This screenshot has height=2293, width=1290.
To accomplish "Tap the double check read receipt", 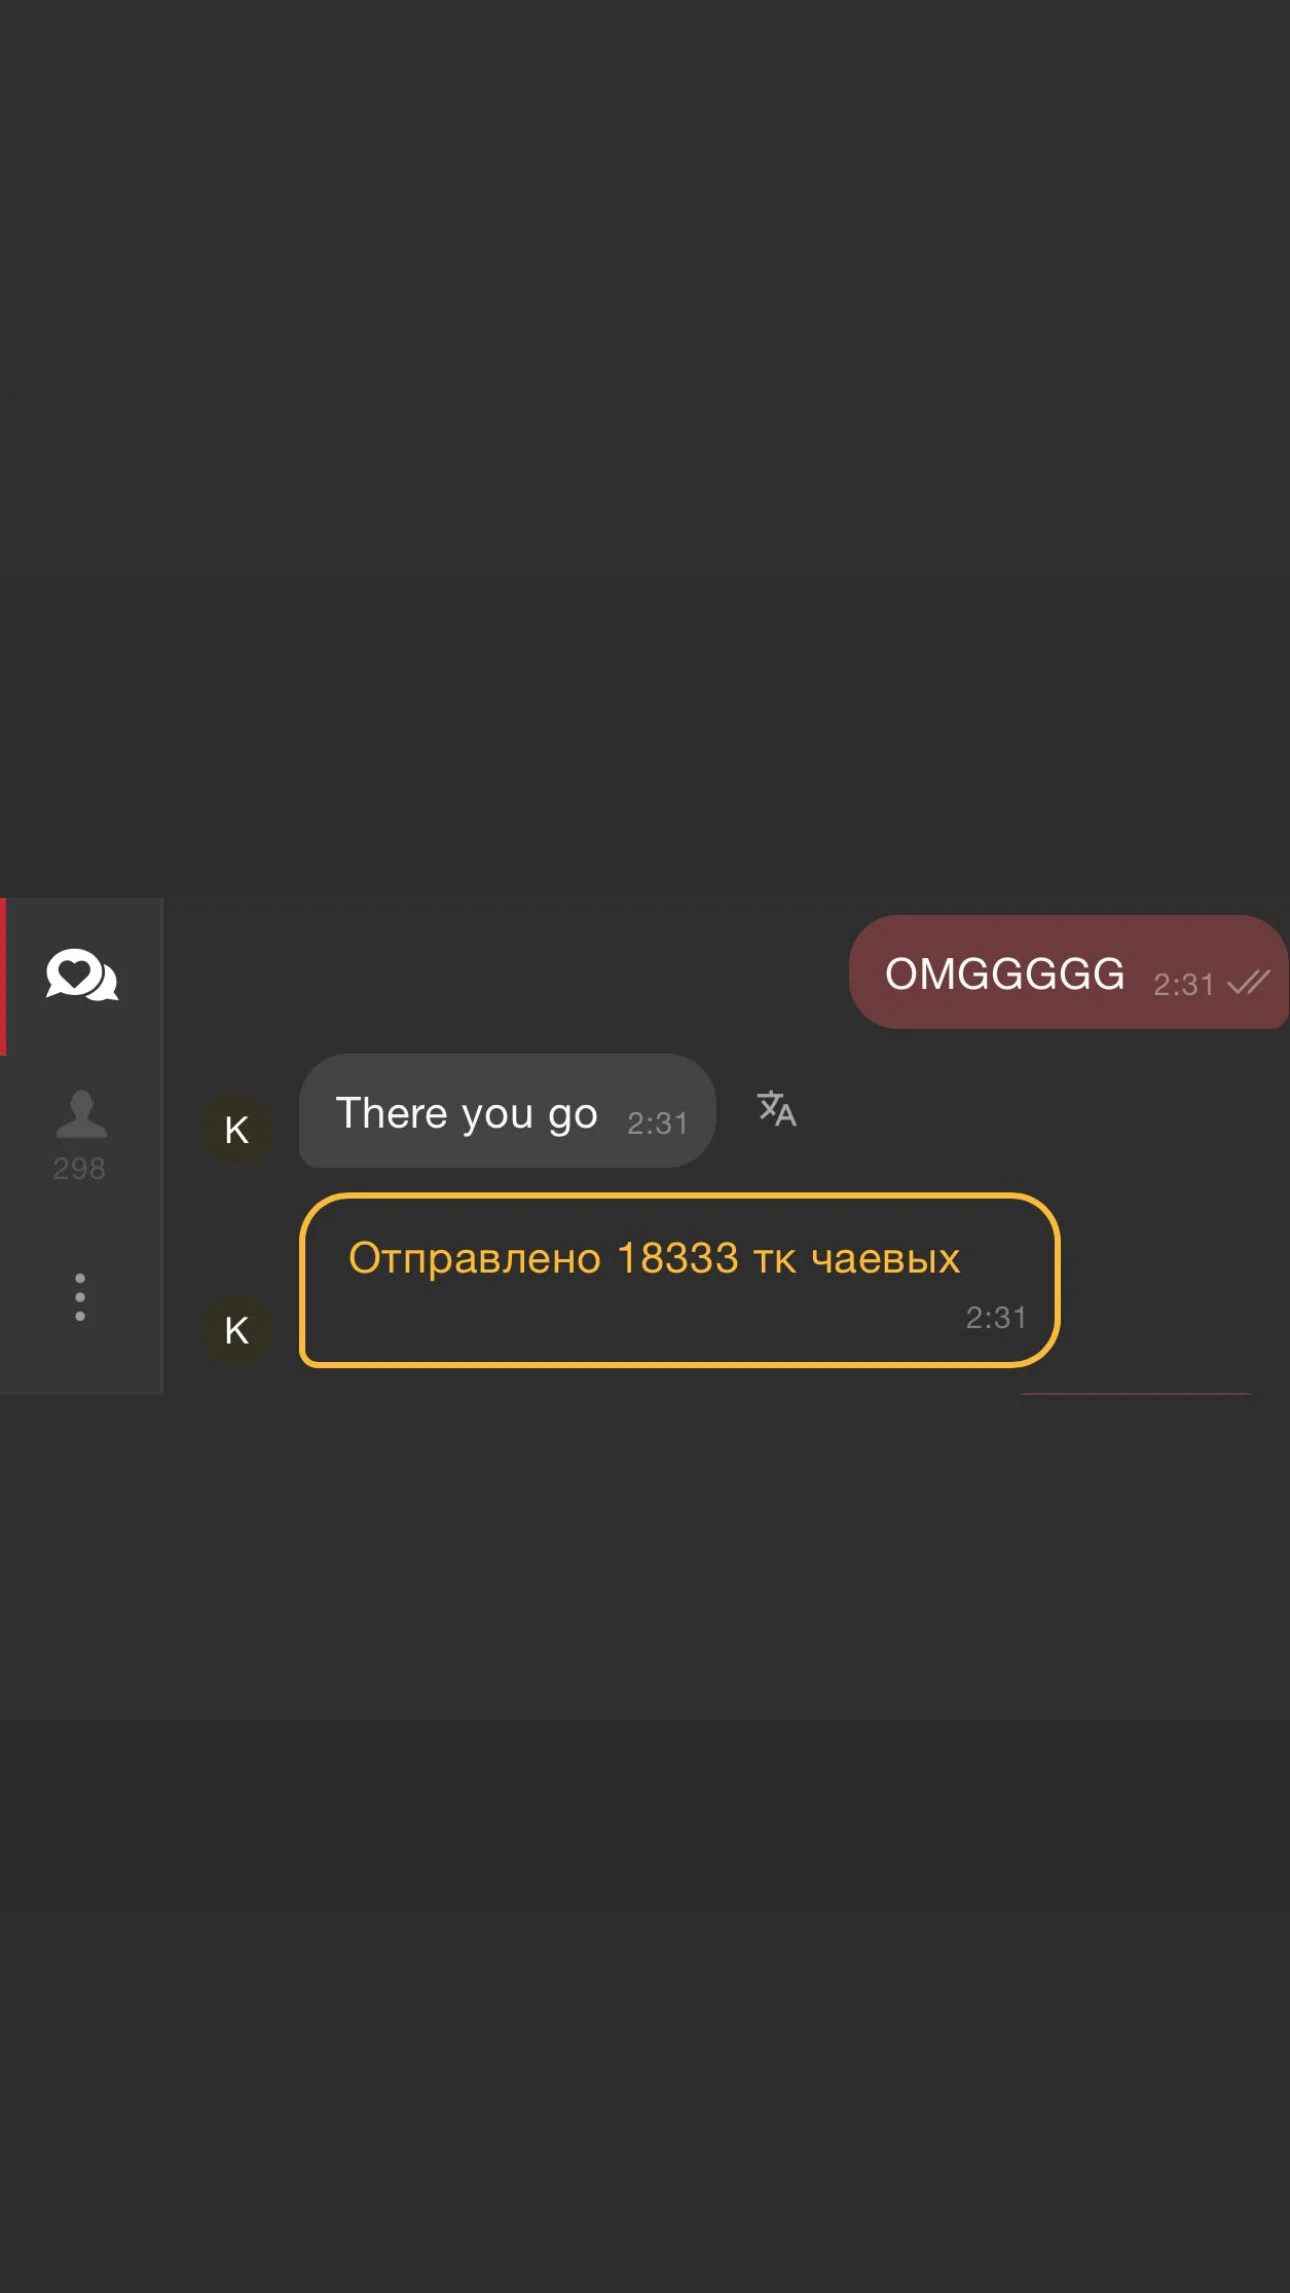I will click(x=1248, y=983).
